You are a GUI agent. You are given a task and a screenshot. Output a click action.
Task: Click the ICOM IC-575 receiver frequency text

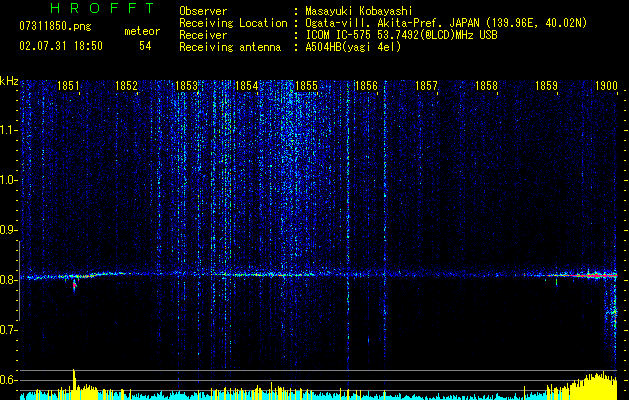point(401,35)
